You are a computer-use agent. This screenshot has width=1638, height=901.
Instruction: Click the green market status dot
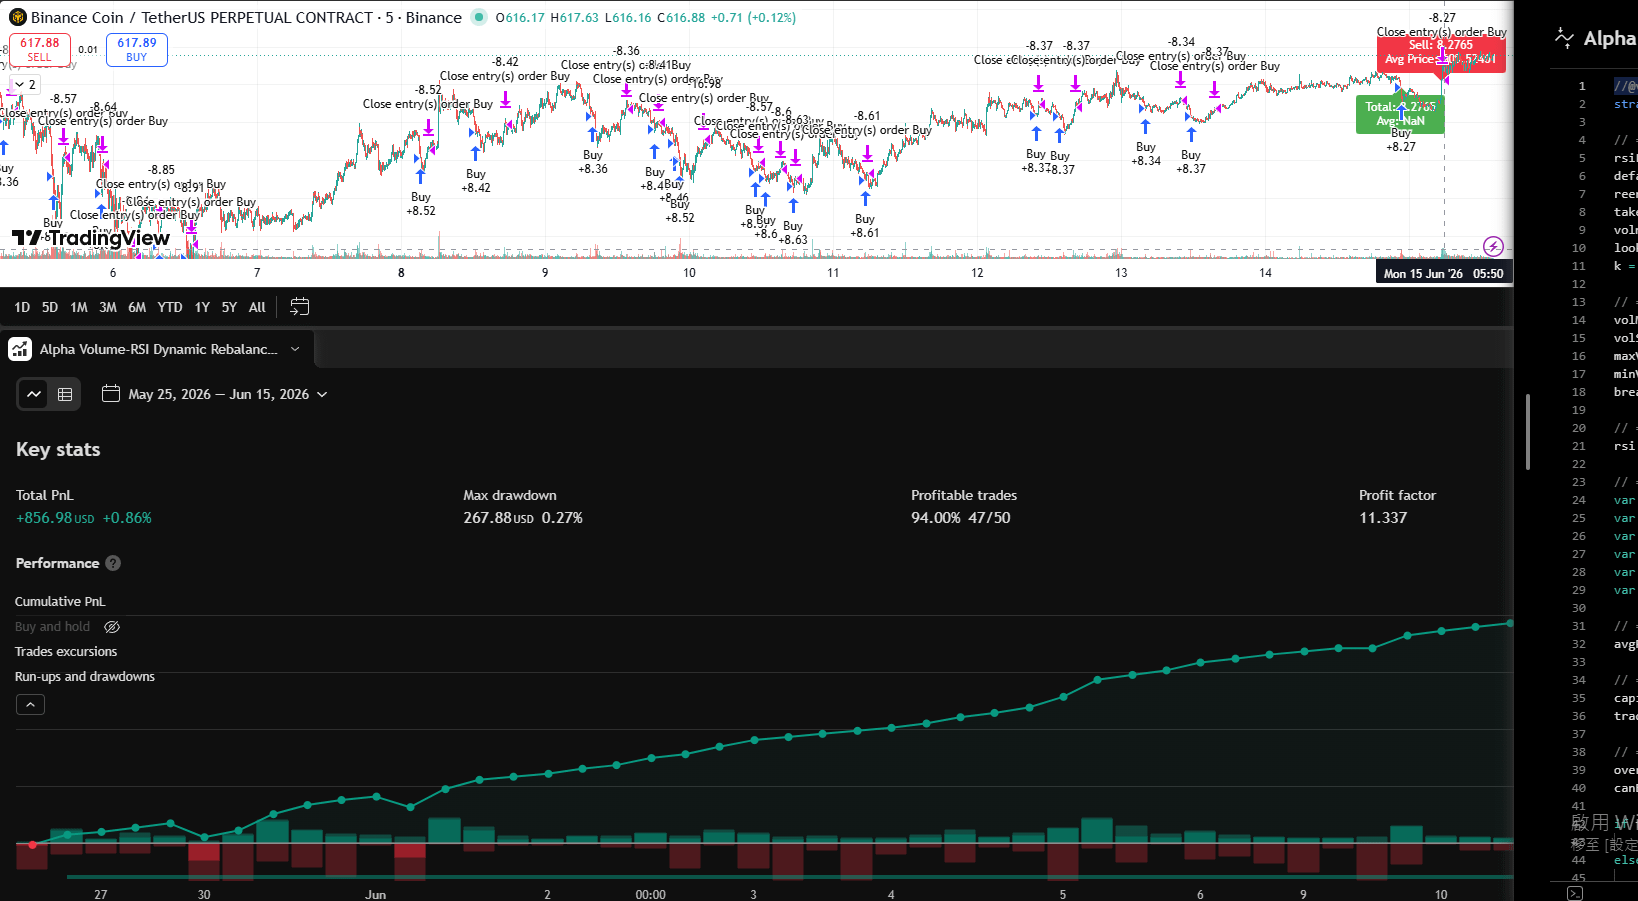point(479,17)
